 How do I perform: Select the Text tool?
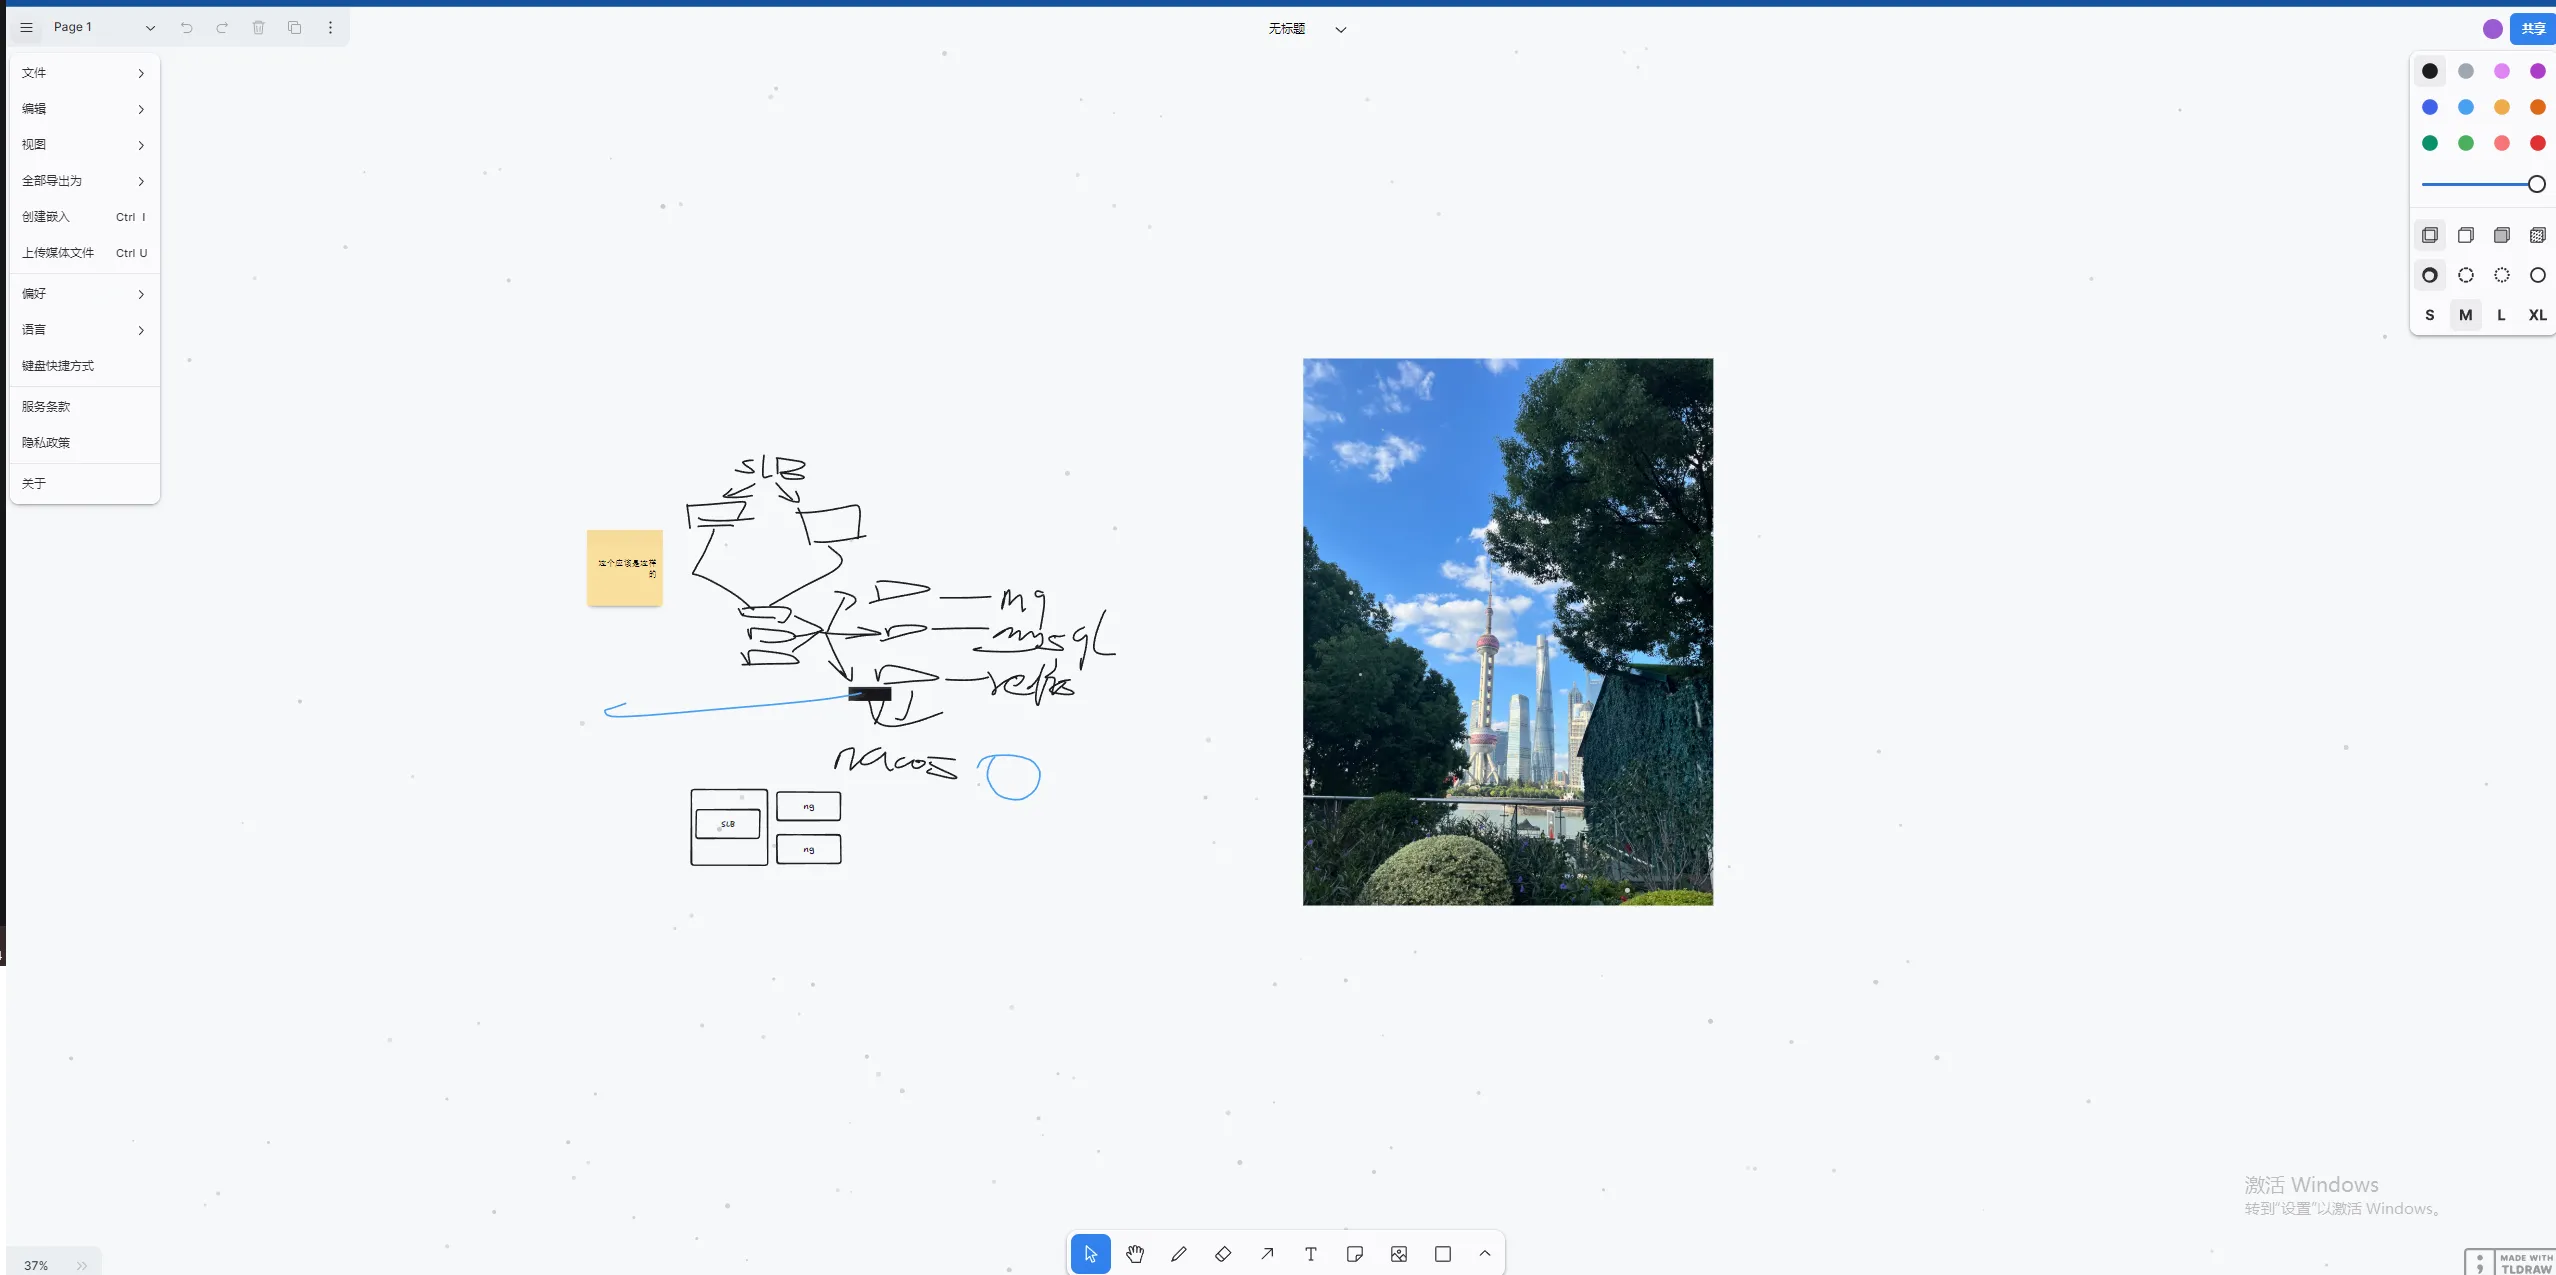(1310, 1254)
